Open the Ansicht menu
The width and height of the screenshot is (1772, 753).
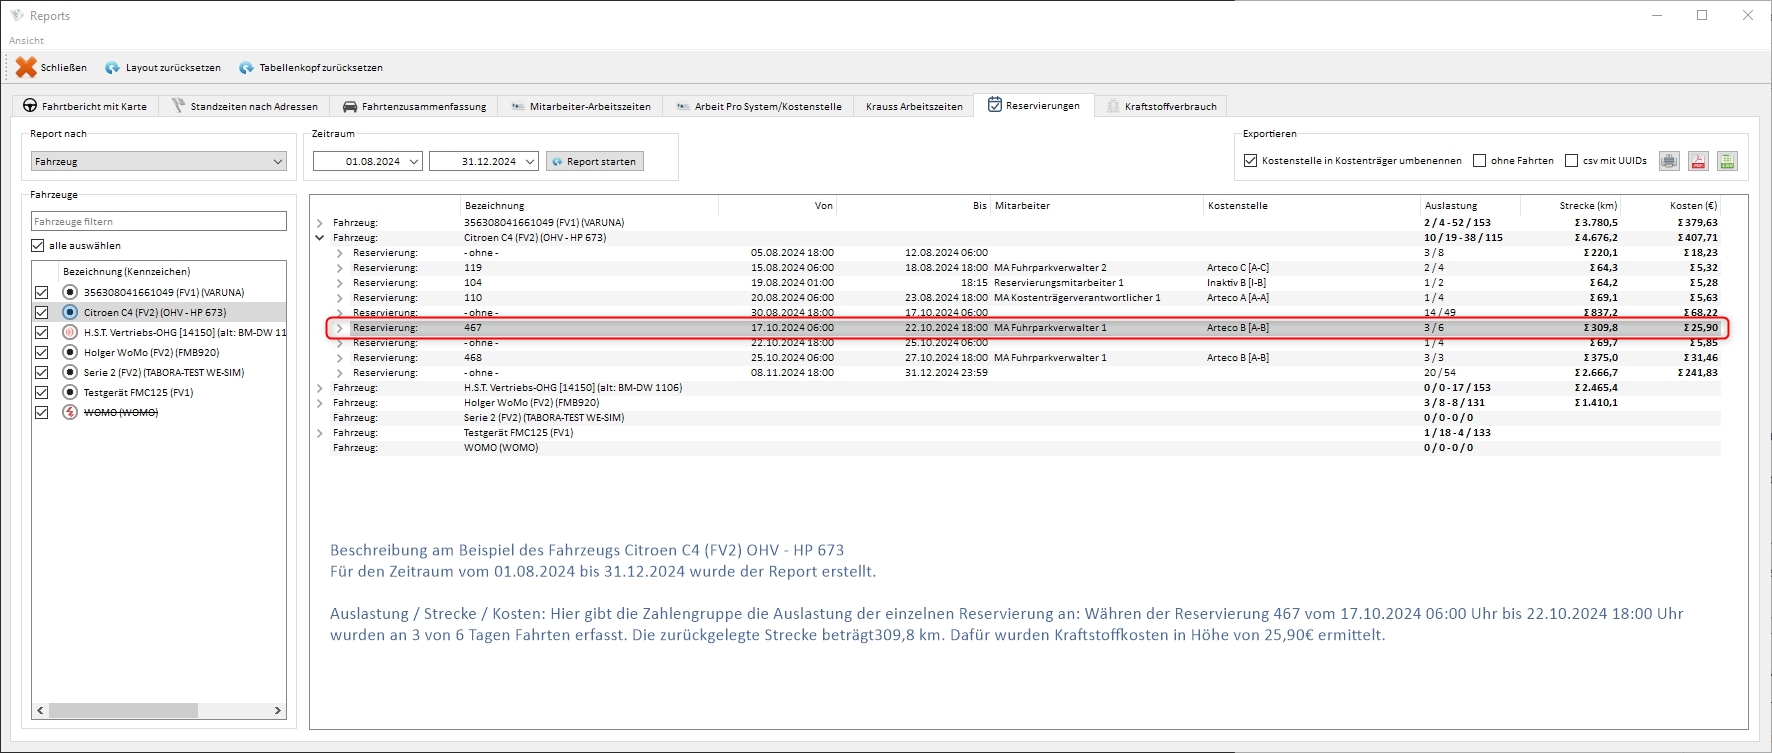(x=27, y=41)
